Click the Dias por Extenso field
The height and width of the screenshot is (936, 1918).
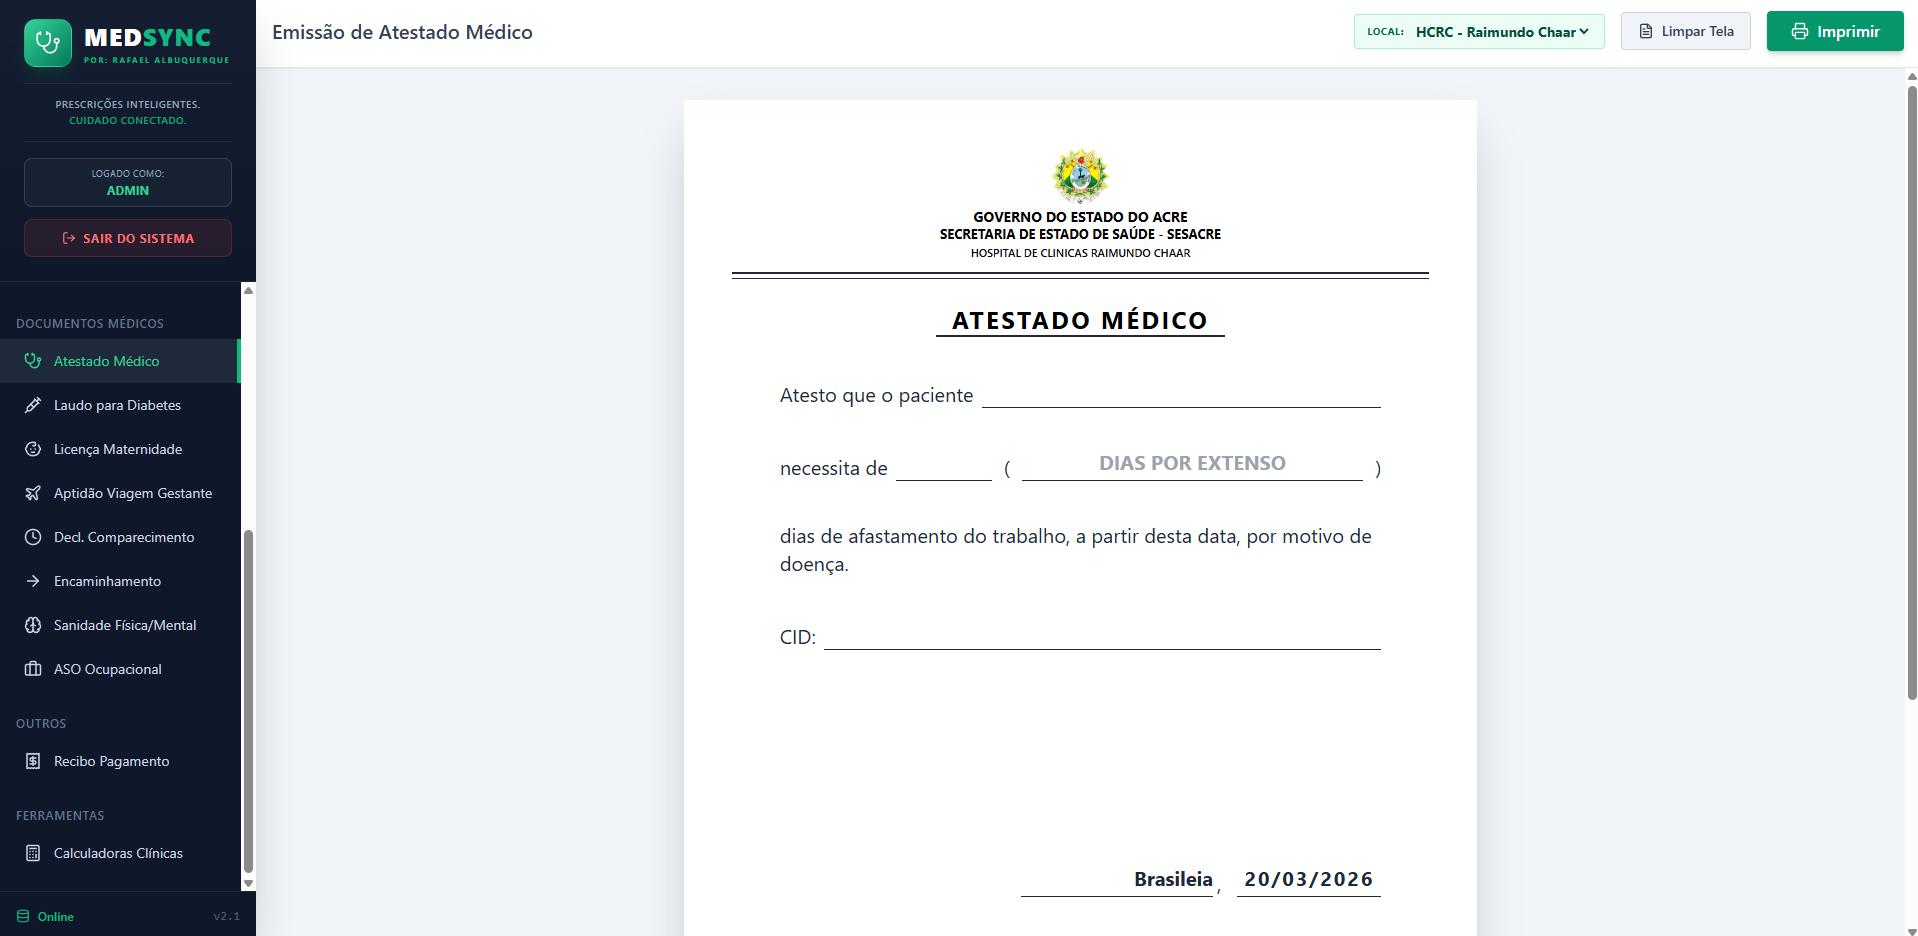[1192, 464]
